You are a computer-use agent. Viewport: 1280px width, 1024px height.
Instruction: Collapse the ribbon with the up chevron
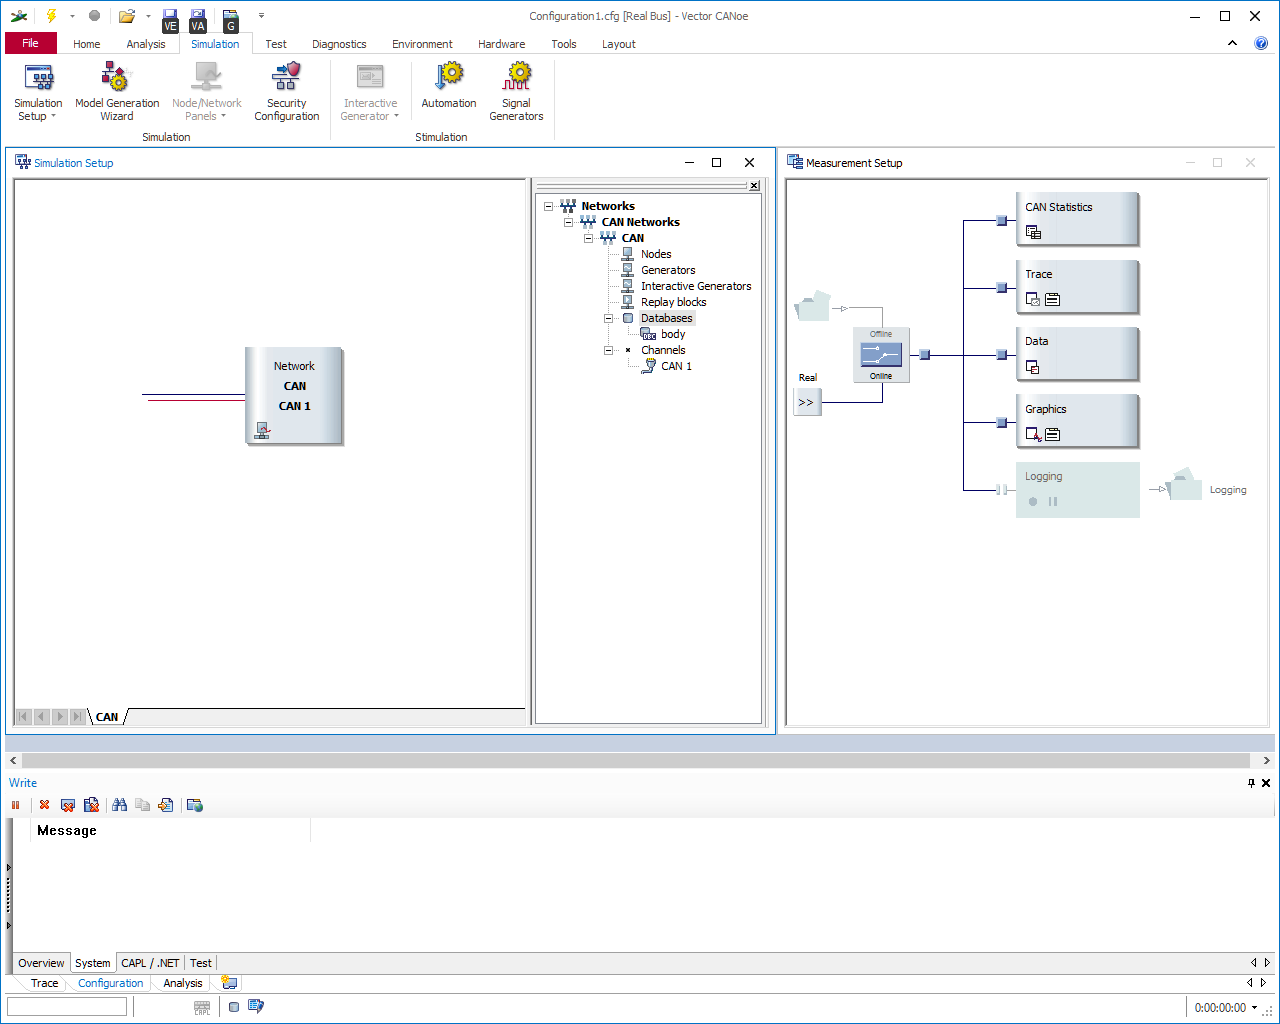tap(1233, 43)
